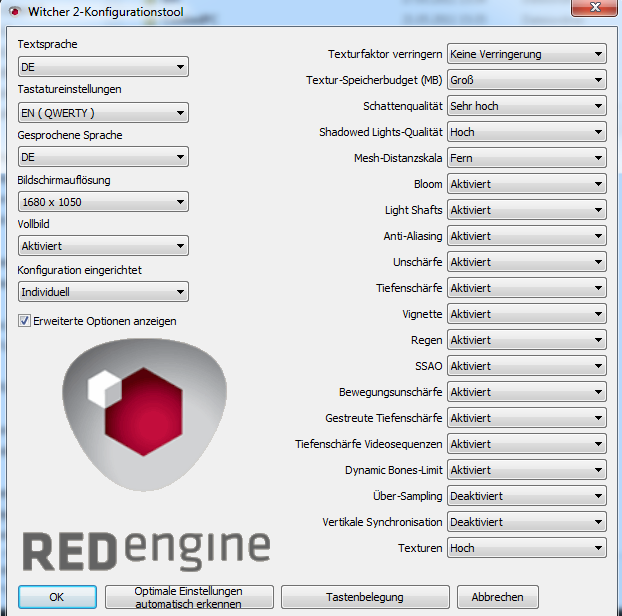
Task: Open the Bildschirmauflösung dropdown showing 1680 x 1050
Action: click(103, 202)
